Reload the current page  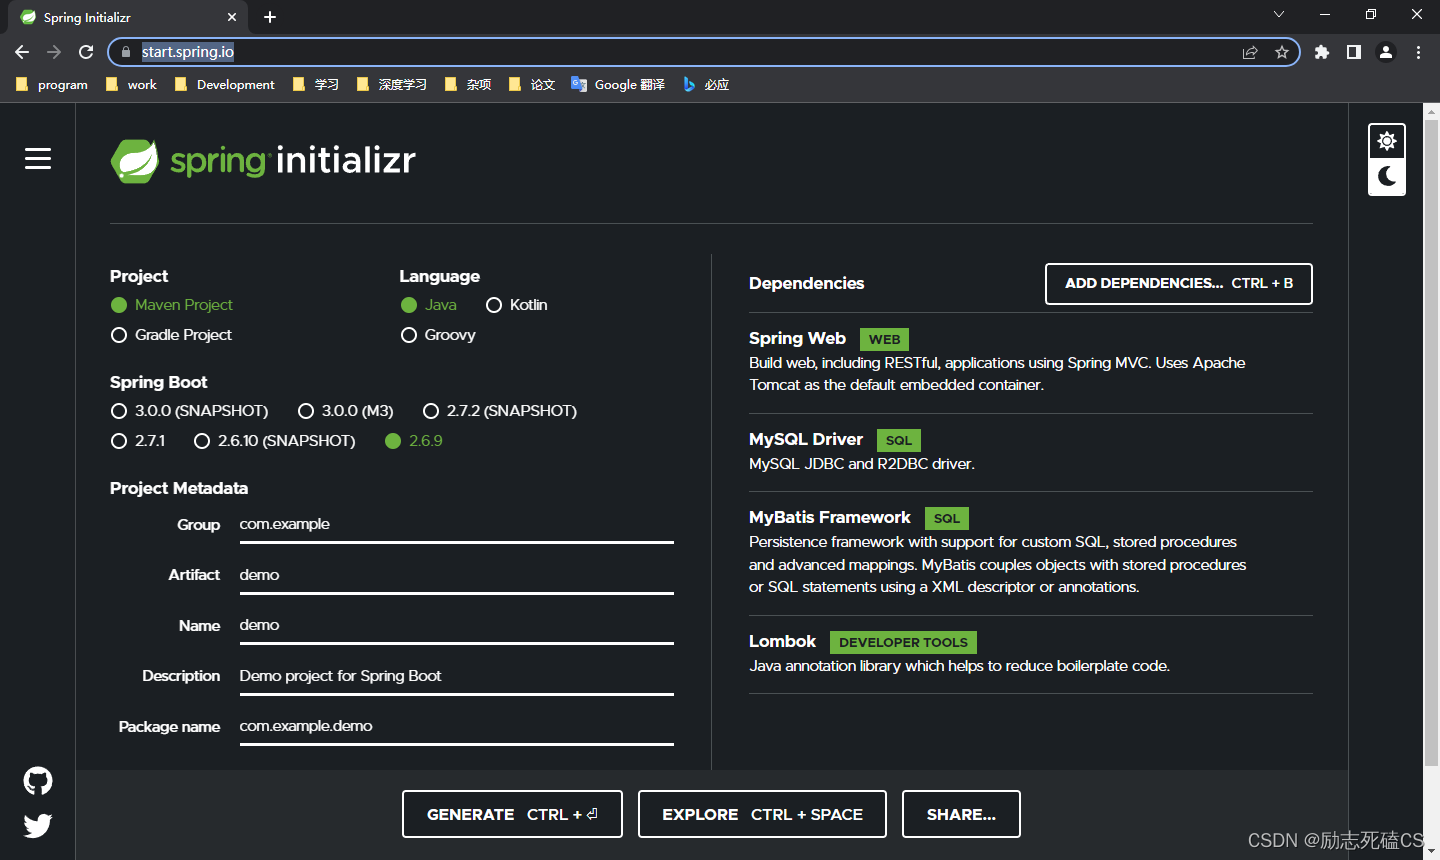86,52
